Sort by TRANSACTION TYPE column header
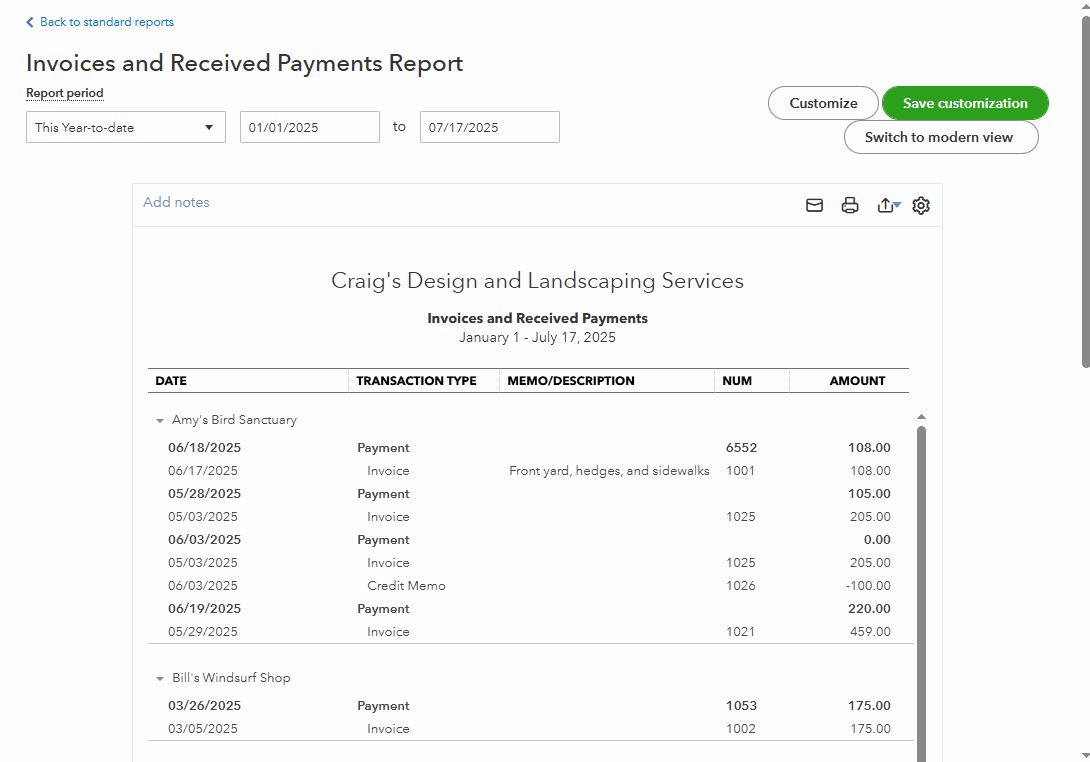The image size is (1090, 762). pyautogui.click(x=416, y=381)
